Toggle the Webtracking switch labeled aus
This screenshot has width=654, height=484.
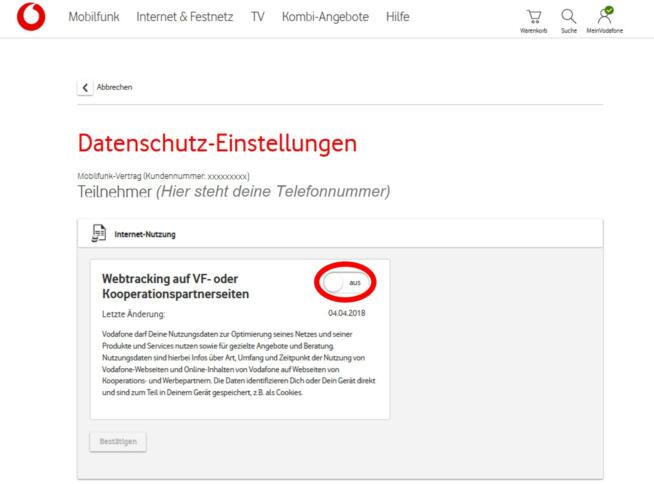pos(345,282)
